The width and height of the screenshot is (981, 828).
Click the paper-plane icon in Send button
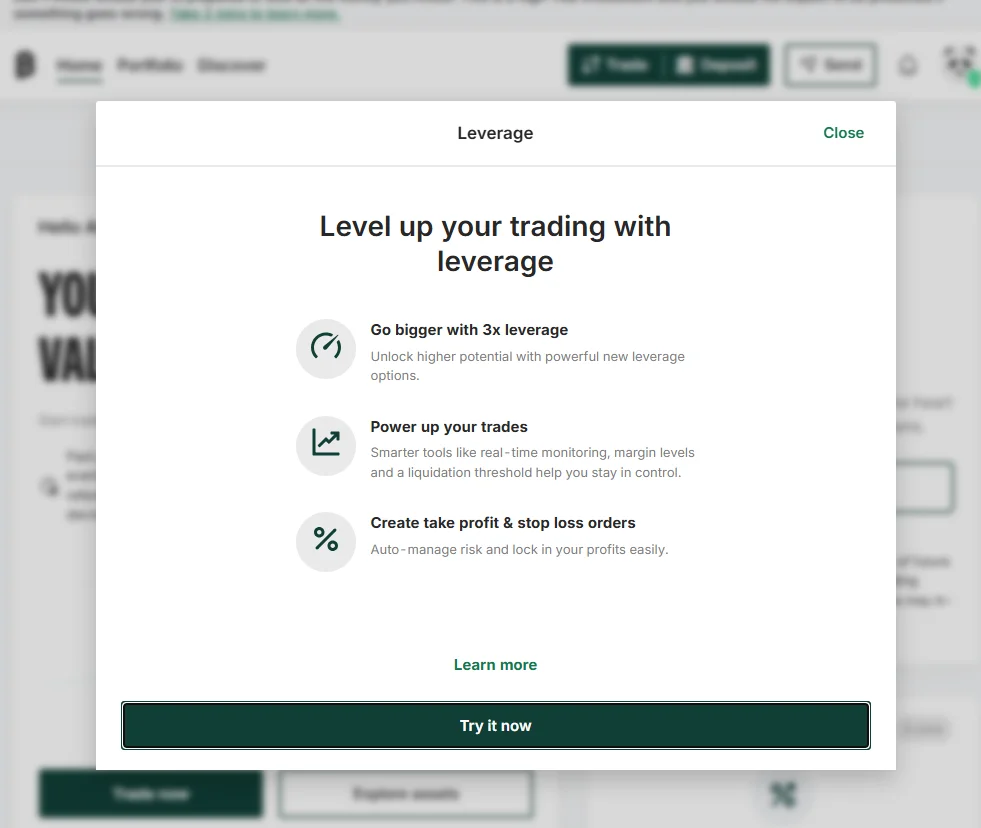[x=806, y=64]
